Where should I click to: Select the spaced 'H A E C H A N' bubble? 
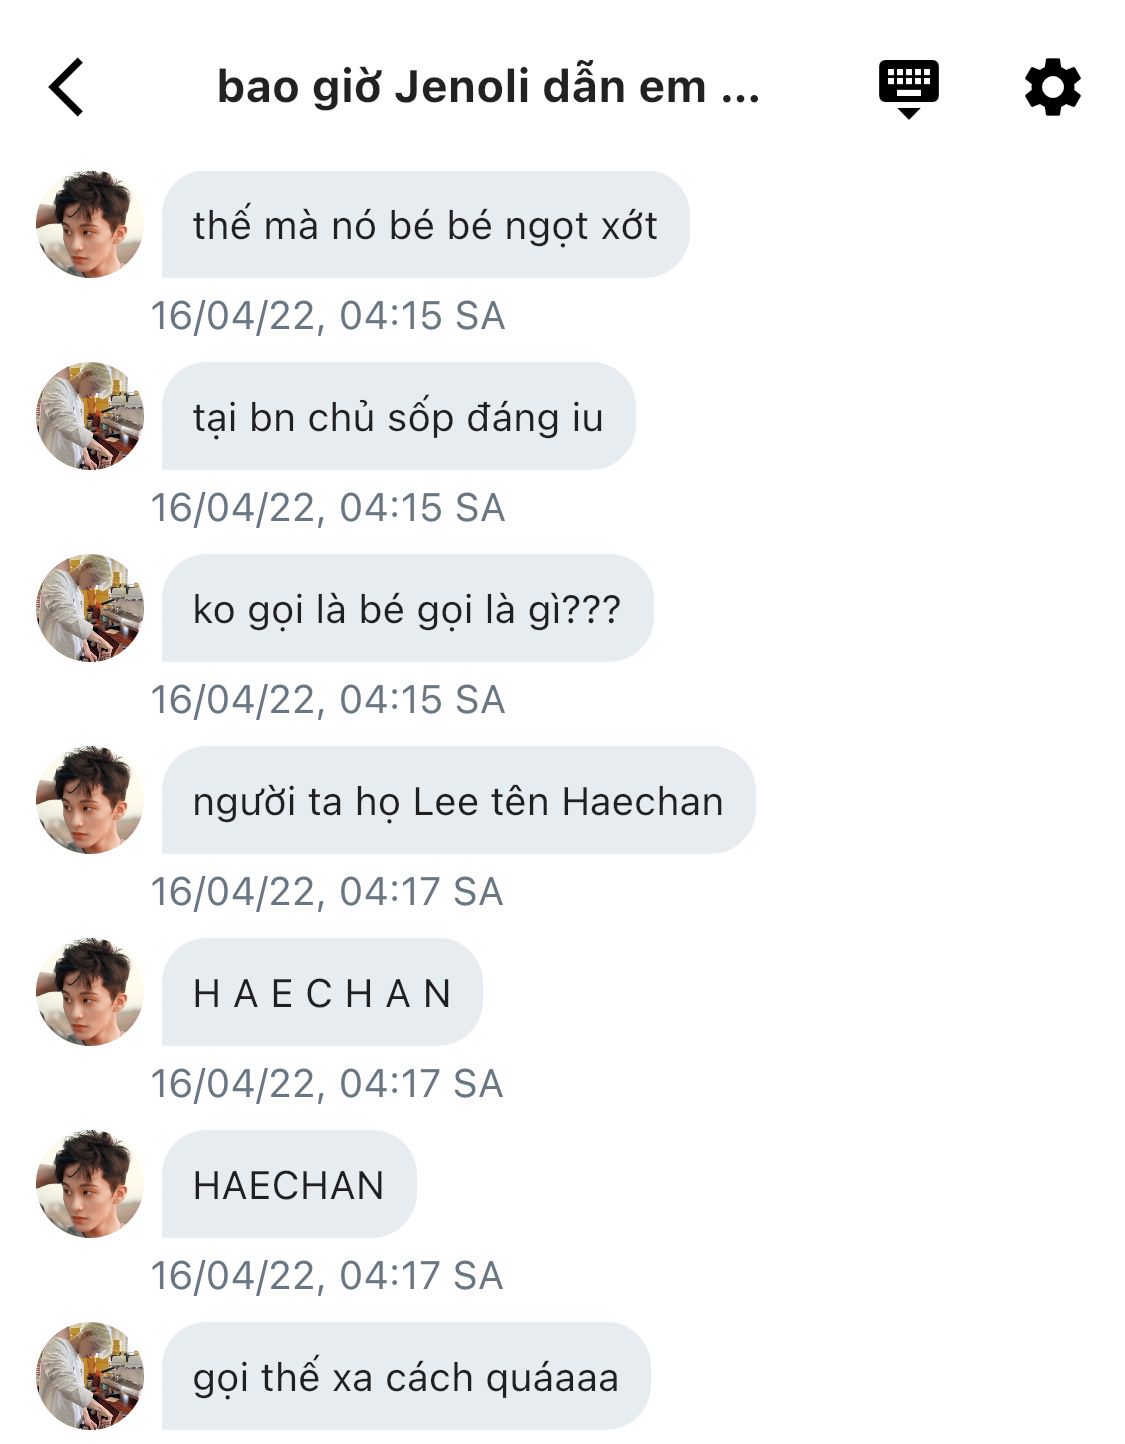tap(322, 992)
